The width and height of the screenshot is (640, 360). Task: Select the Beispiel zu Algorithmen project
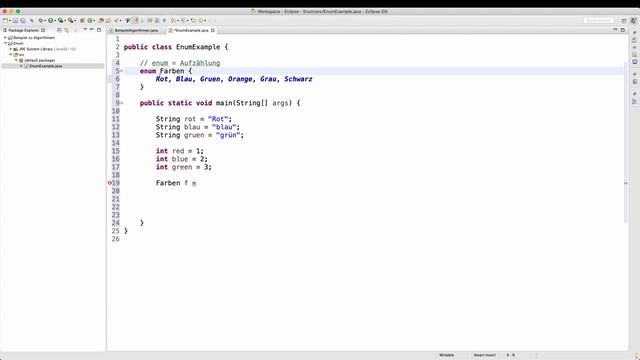(x=34, y=38)
